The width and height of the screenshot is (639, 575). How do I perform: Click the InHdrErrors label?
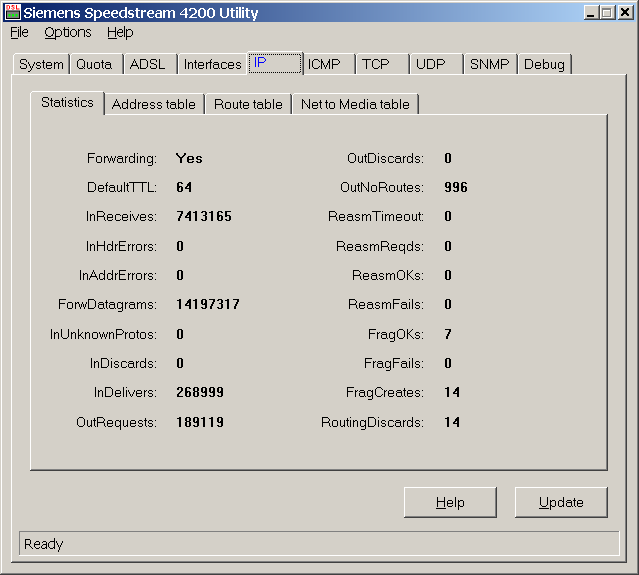click(x=121, y=247)
